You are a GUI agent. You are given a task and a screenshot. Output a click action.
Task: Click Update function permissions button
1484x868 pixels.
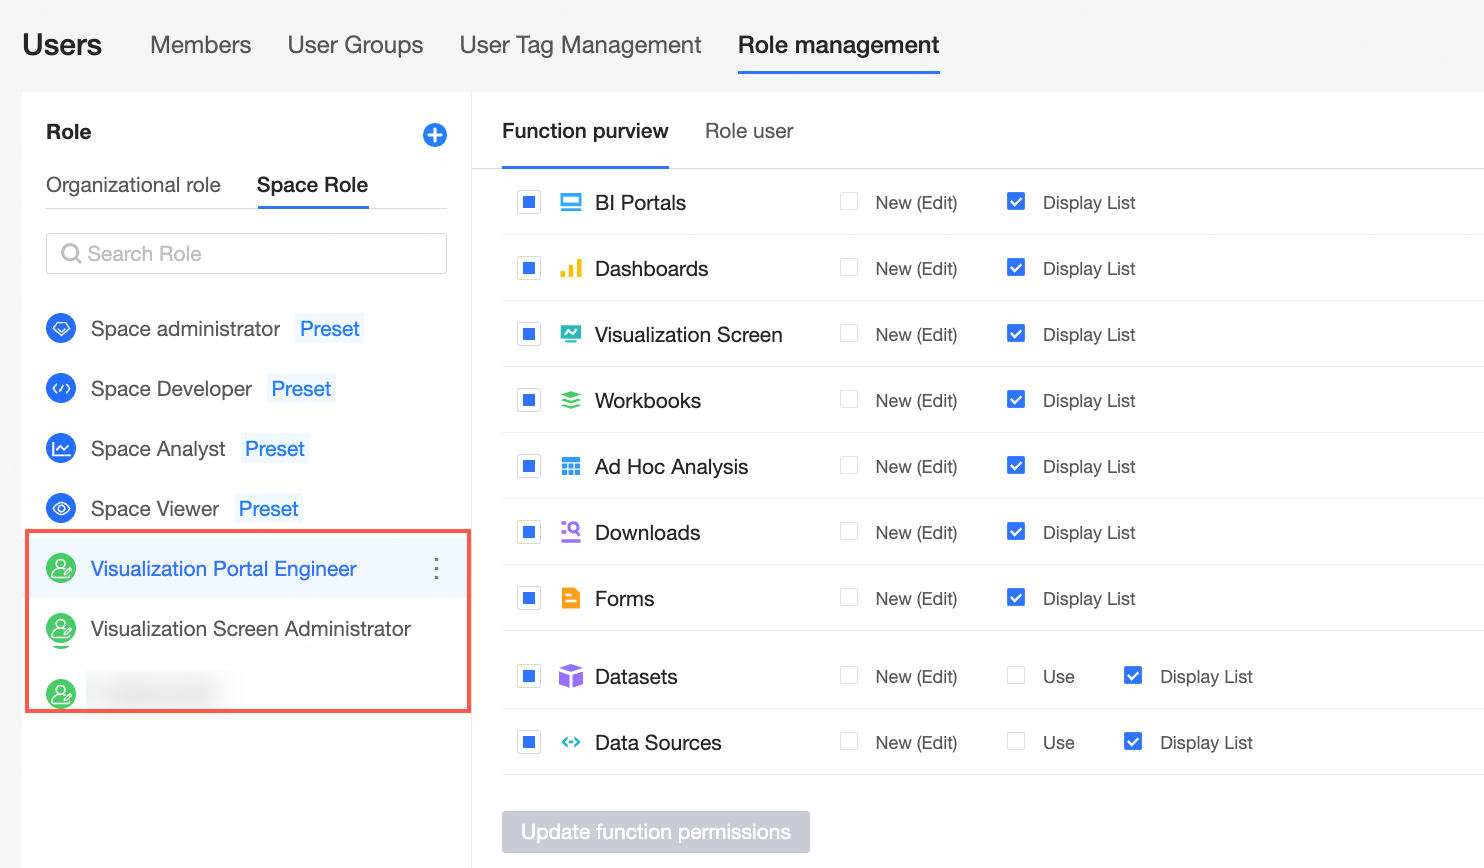pyautogui.click(x=656, y=832)
